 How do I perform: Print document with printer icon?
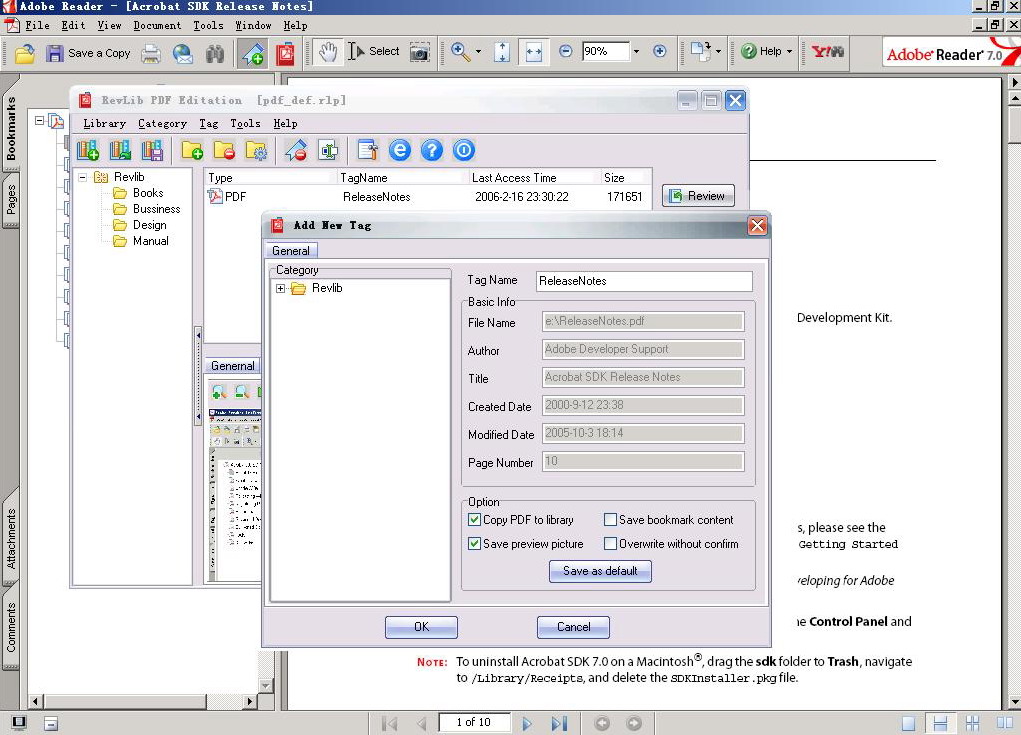[151, 53]
